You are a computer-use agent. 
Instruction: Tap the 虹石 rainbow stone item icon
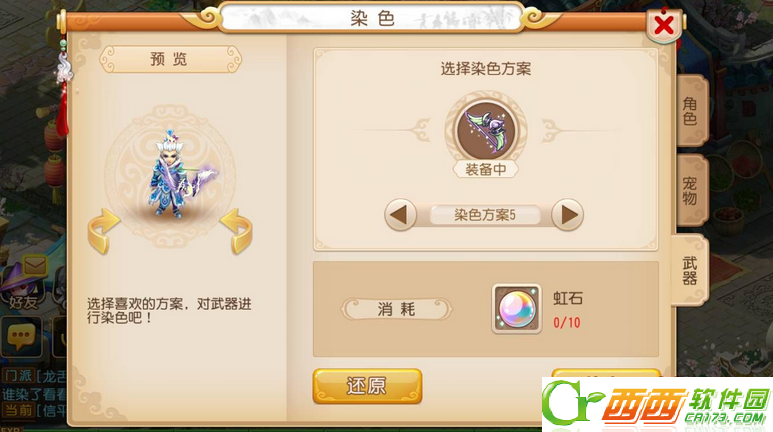point(516,309)
